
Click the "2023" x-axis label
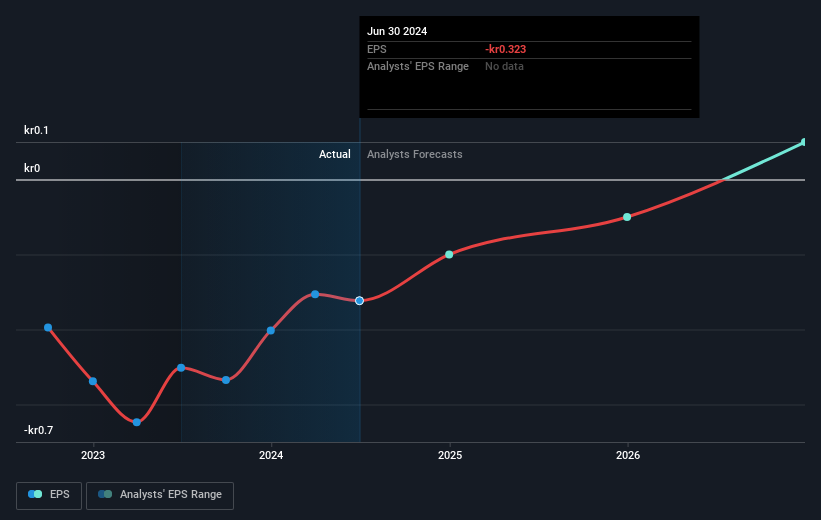coord(93,455)
